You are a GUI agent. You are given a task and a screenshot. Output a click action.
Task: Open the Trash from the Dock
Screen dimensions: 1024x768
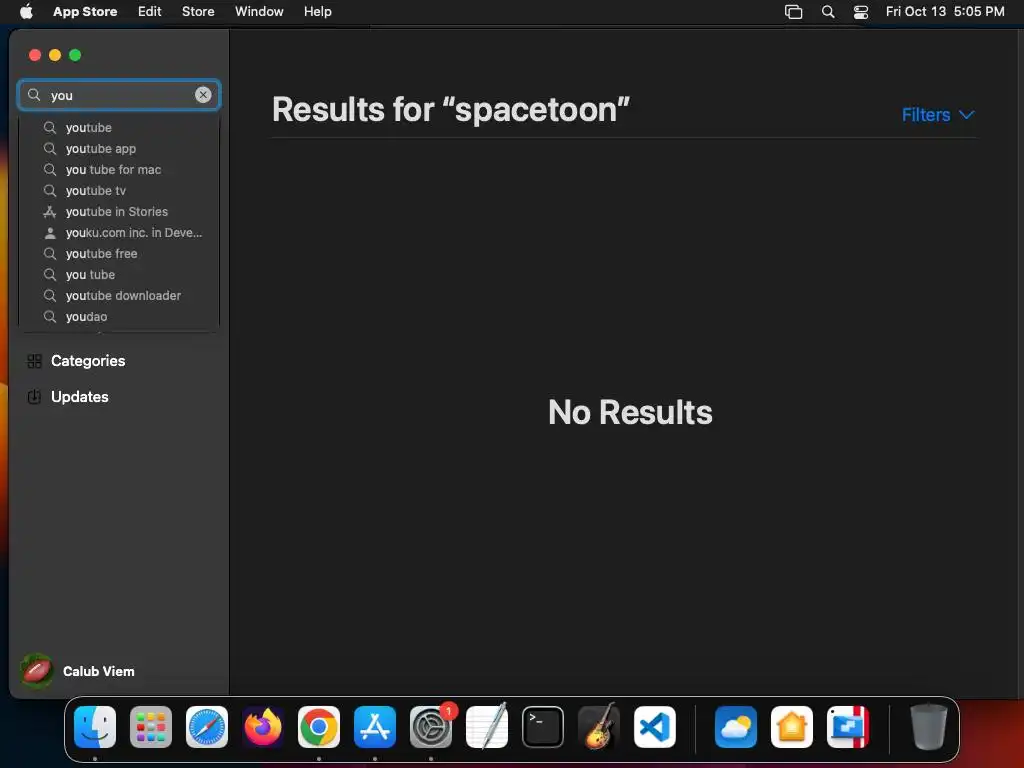coord(928,727)
